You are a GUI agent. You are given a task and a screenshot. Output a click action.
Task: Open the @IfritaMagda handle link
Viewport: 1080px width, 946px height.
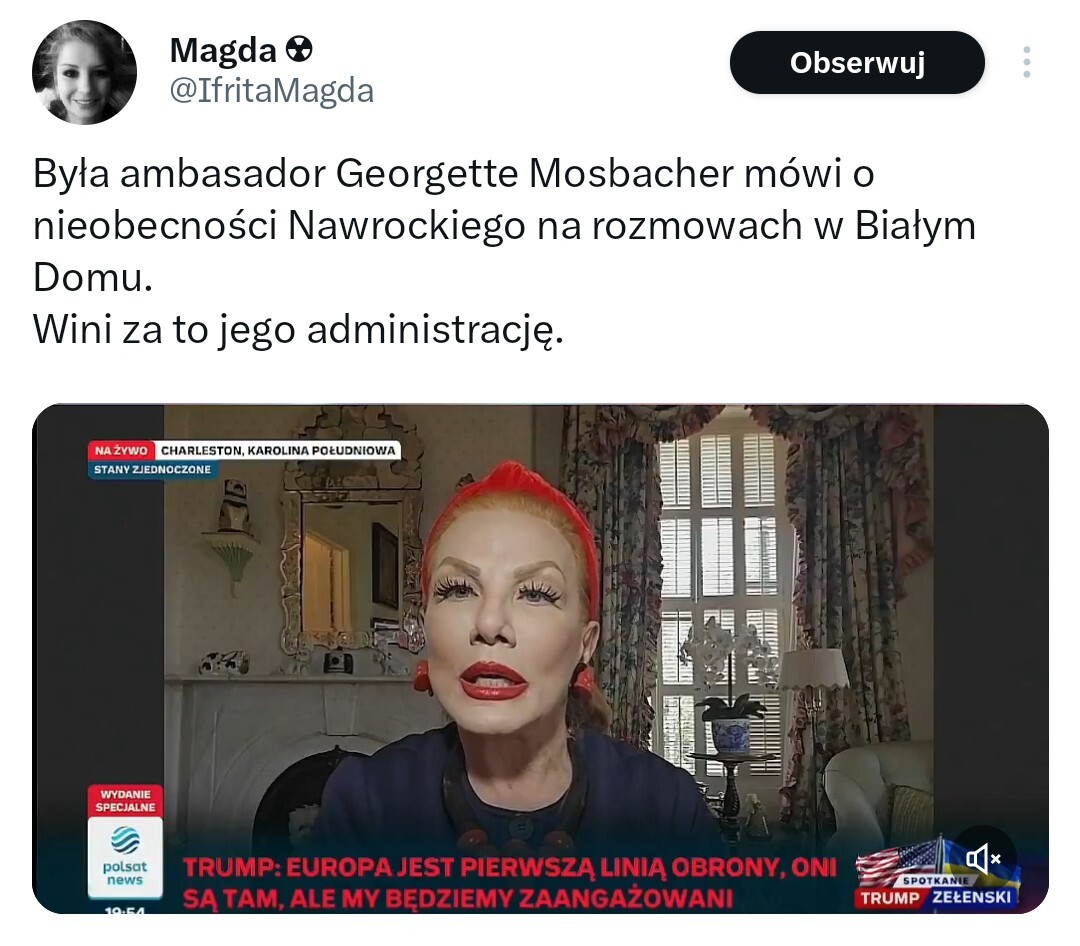pyautogui.click(x=271, y=90)
